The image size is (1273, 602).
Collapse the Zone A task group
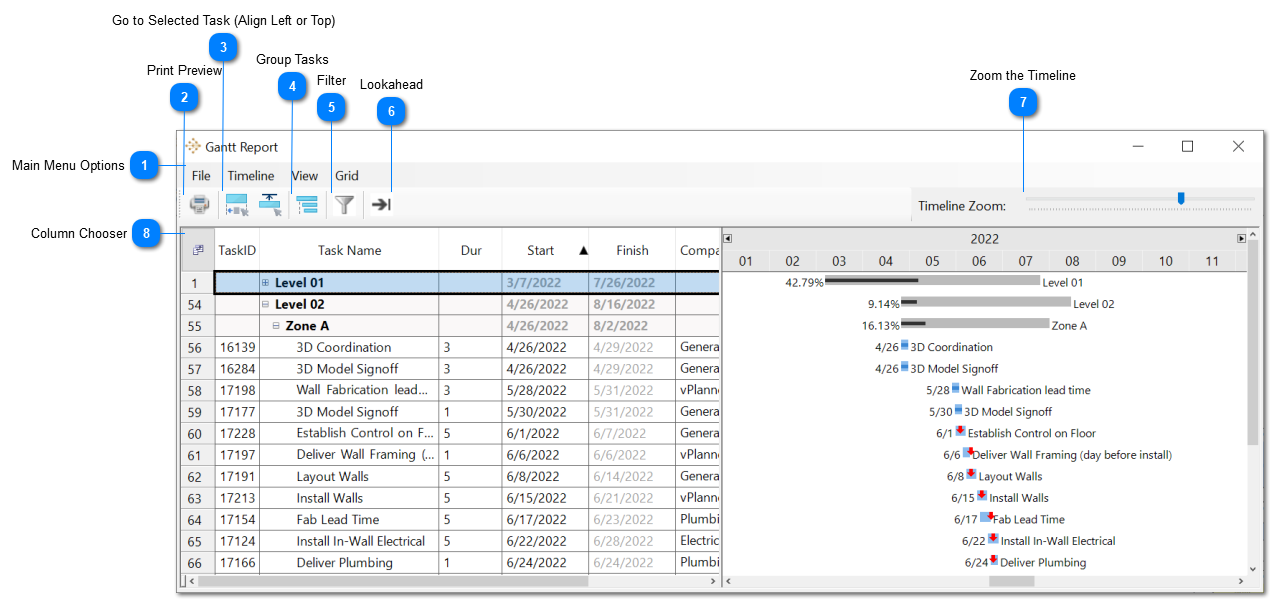(x=276, y=326)
